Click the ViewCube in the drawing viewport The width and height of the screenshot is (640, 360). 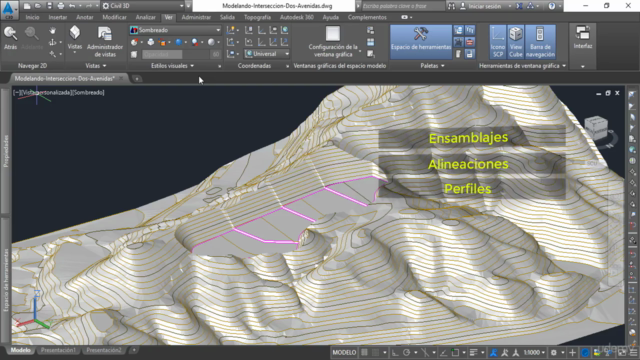tap(596, 128)
